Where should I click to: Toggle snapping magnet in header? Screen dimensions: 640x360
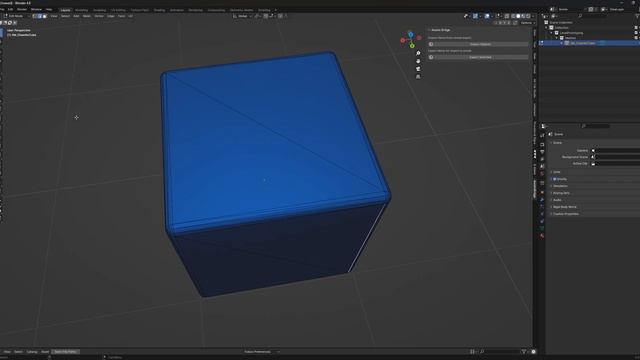tap(265, 16)
